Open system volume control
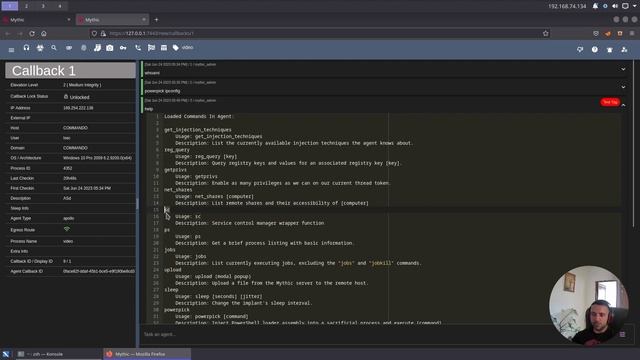Screen dimensions: 640x360 (615, 6)
